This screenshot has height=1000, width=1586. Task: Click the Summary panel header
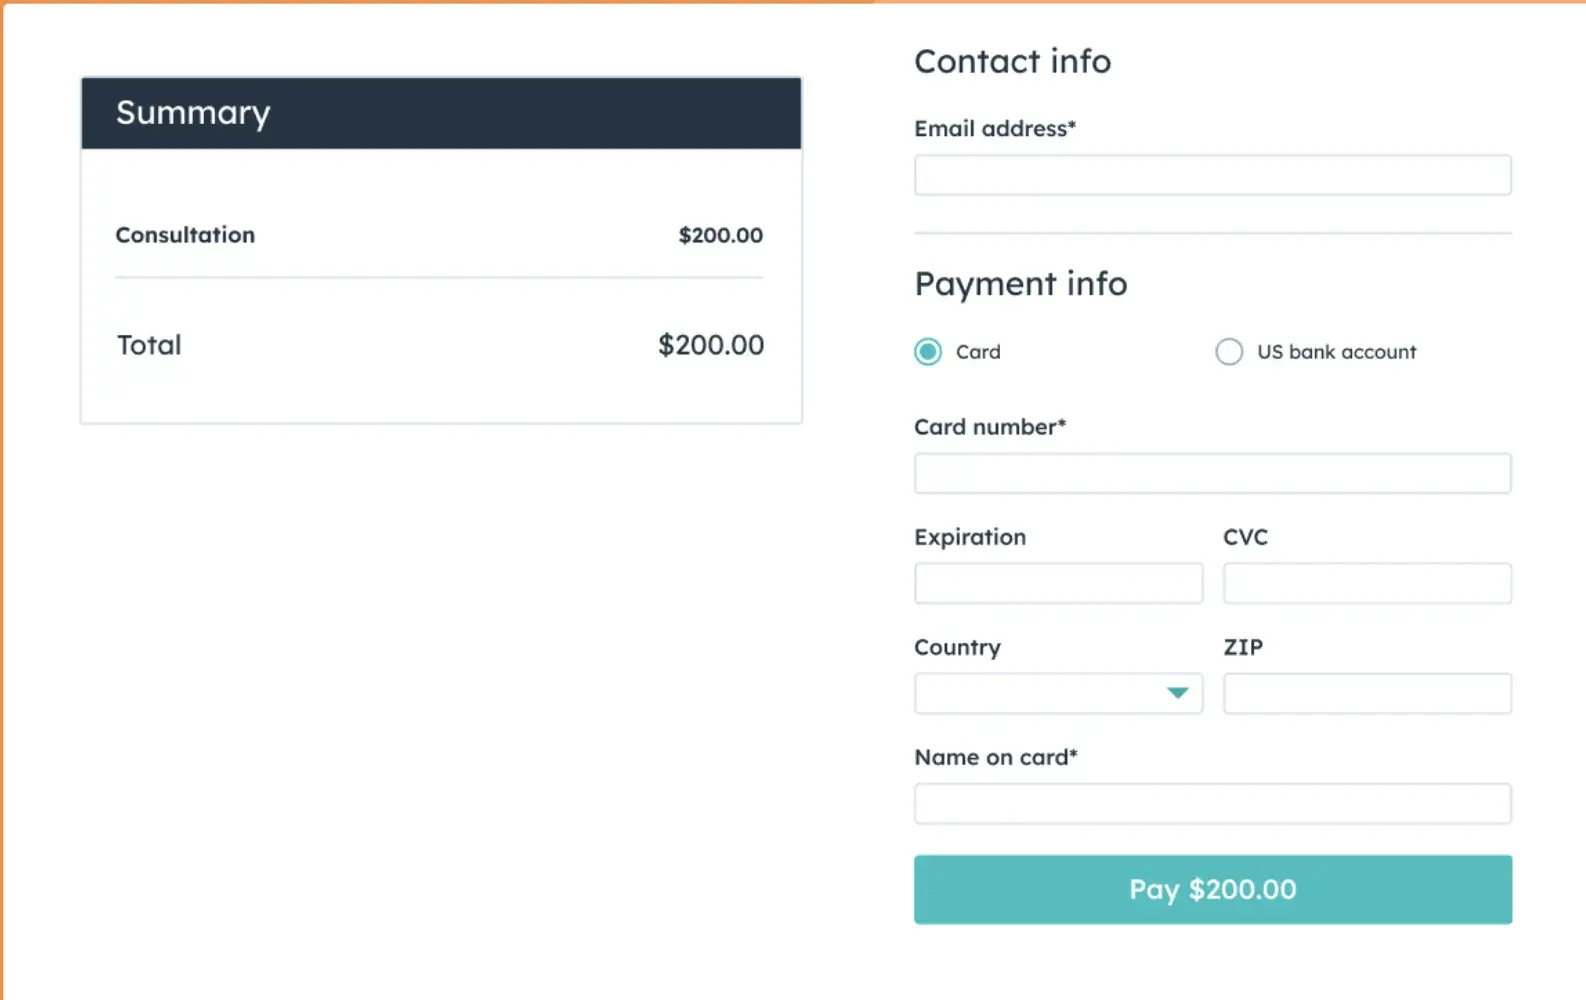(441, 113)
